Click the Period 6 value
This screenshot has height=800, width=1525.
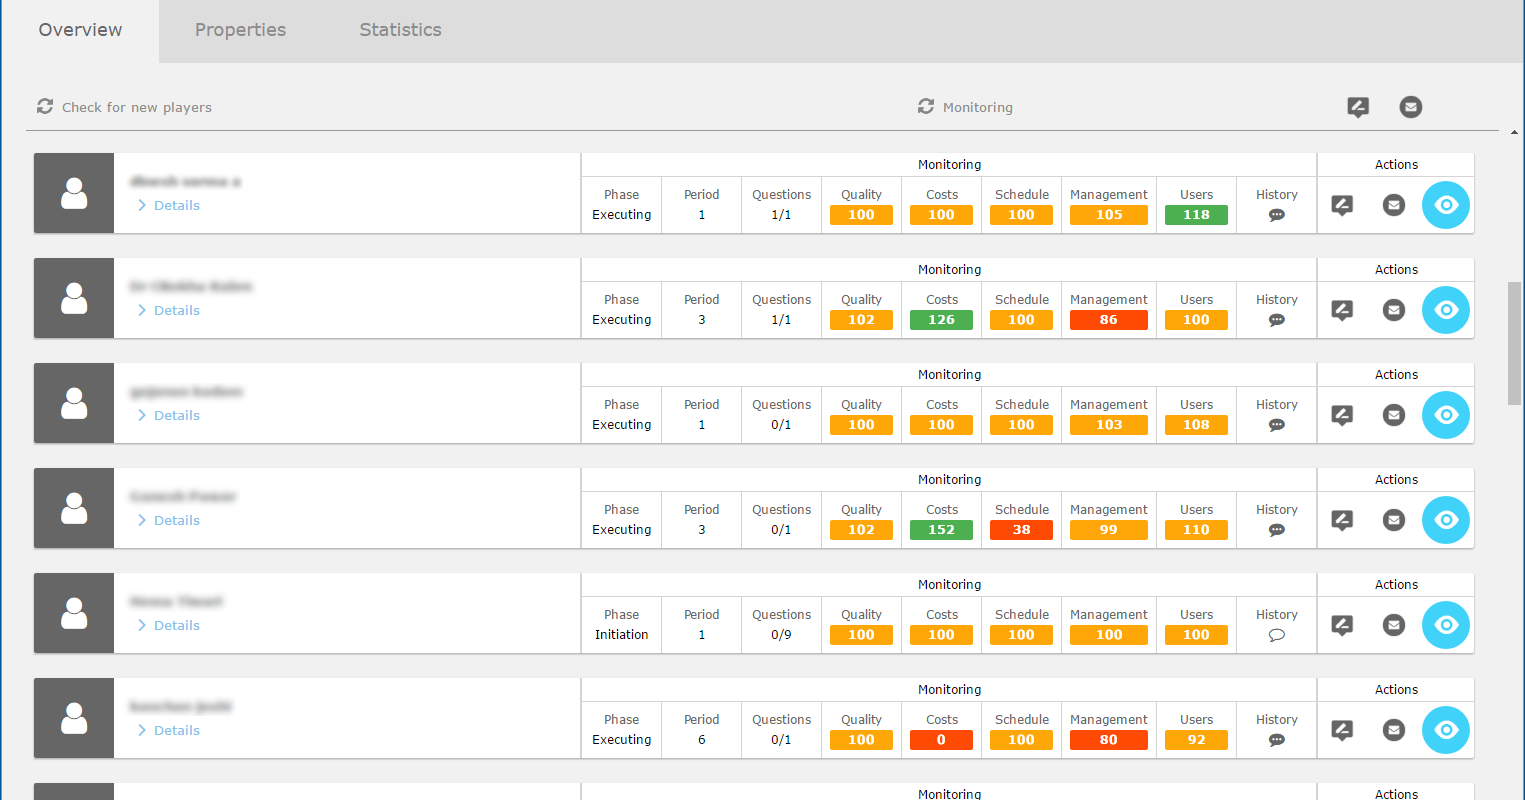(701, 740)
